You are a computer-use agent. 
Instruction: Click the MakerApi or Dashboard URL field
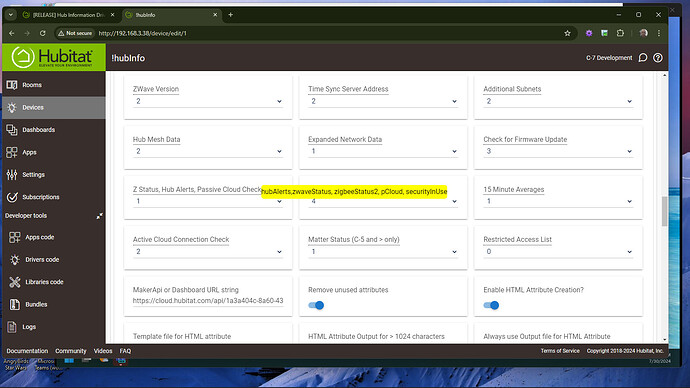(x=208, y=301)
